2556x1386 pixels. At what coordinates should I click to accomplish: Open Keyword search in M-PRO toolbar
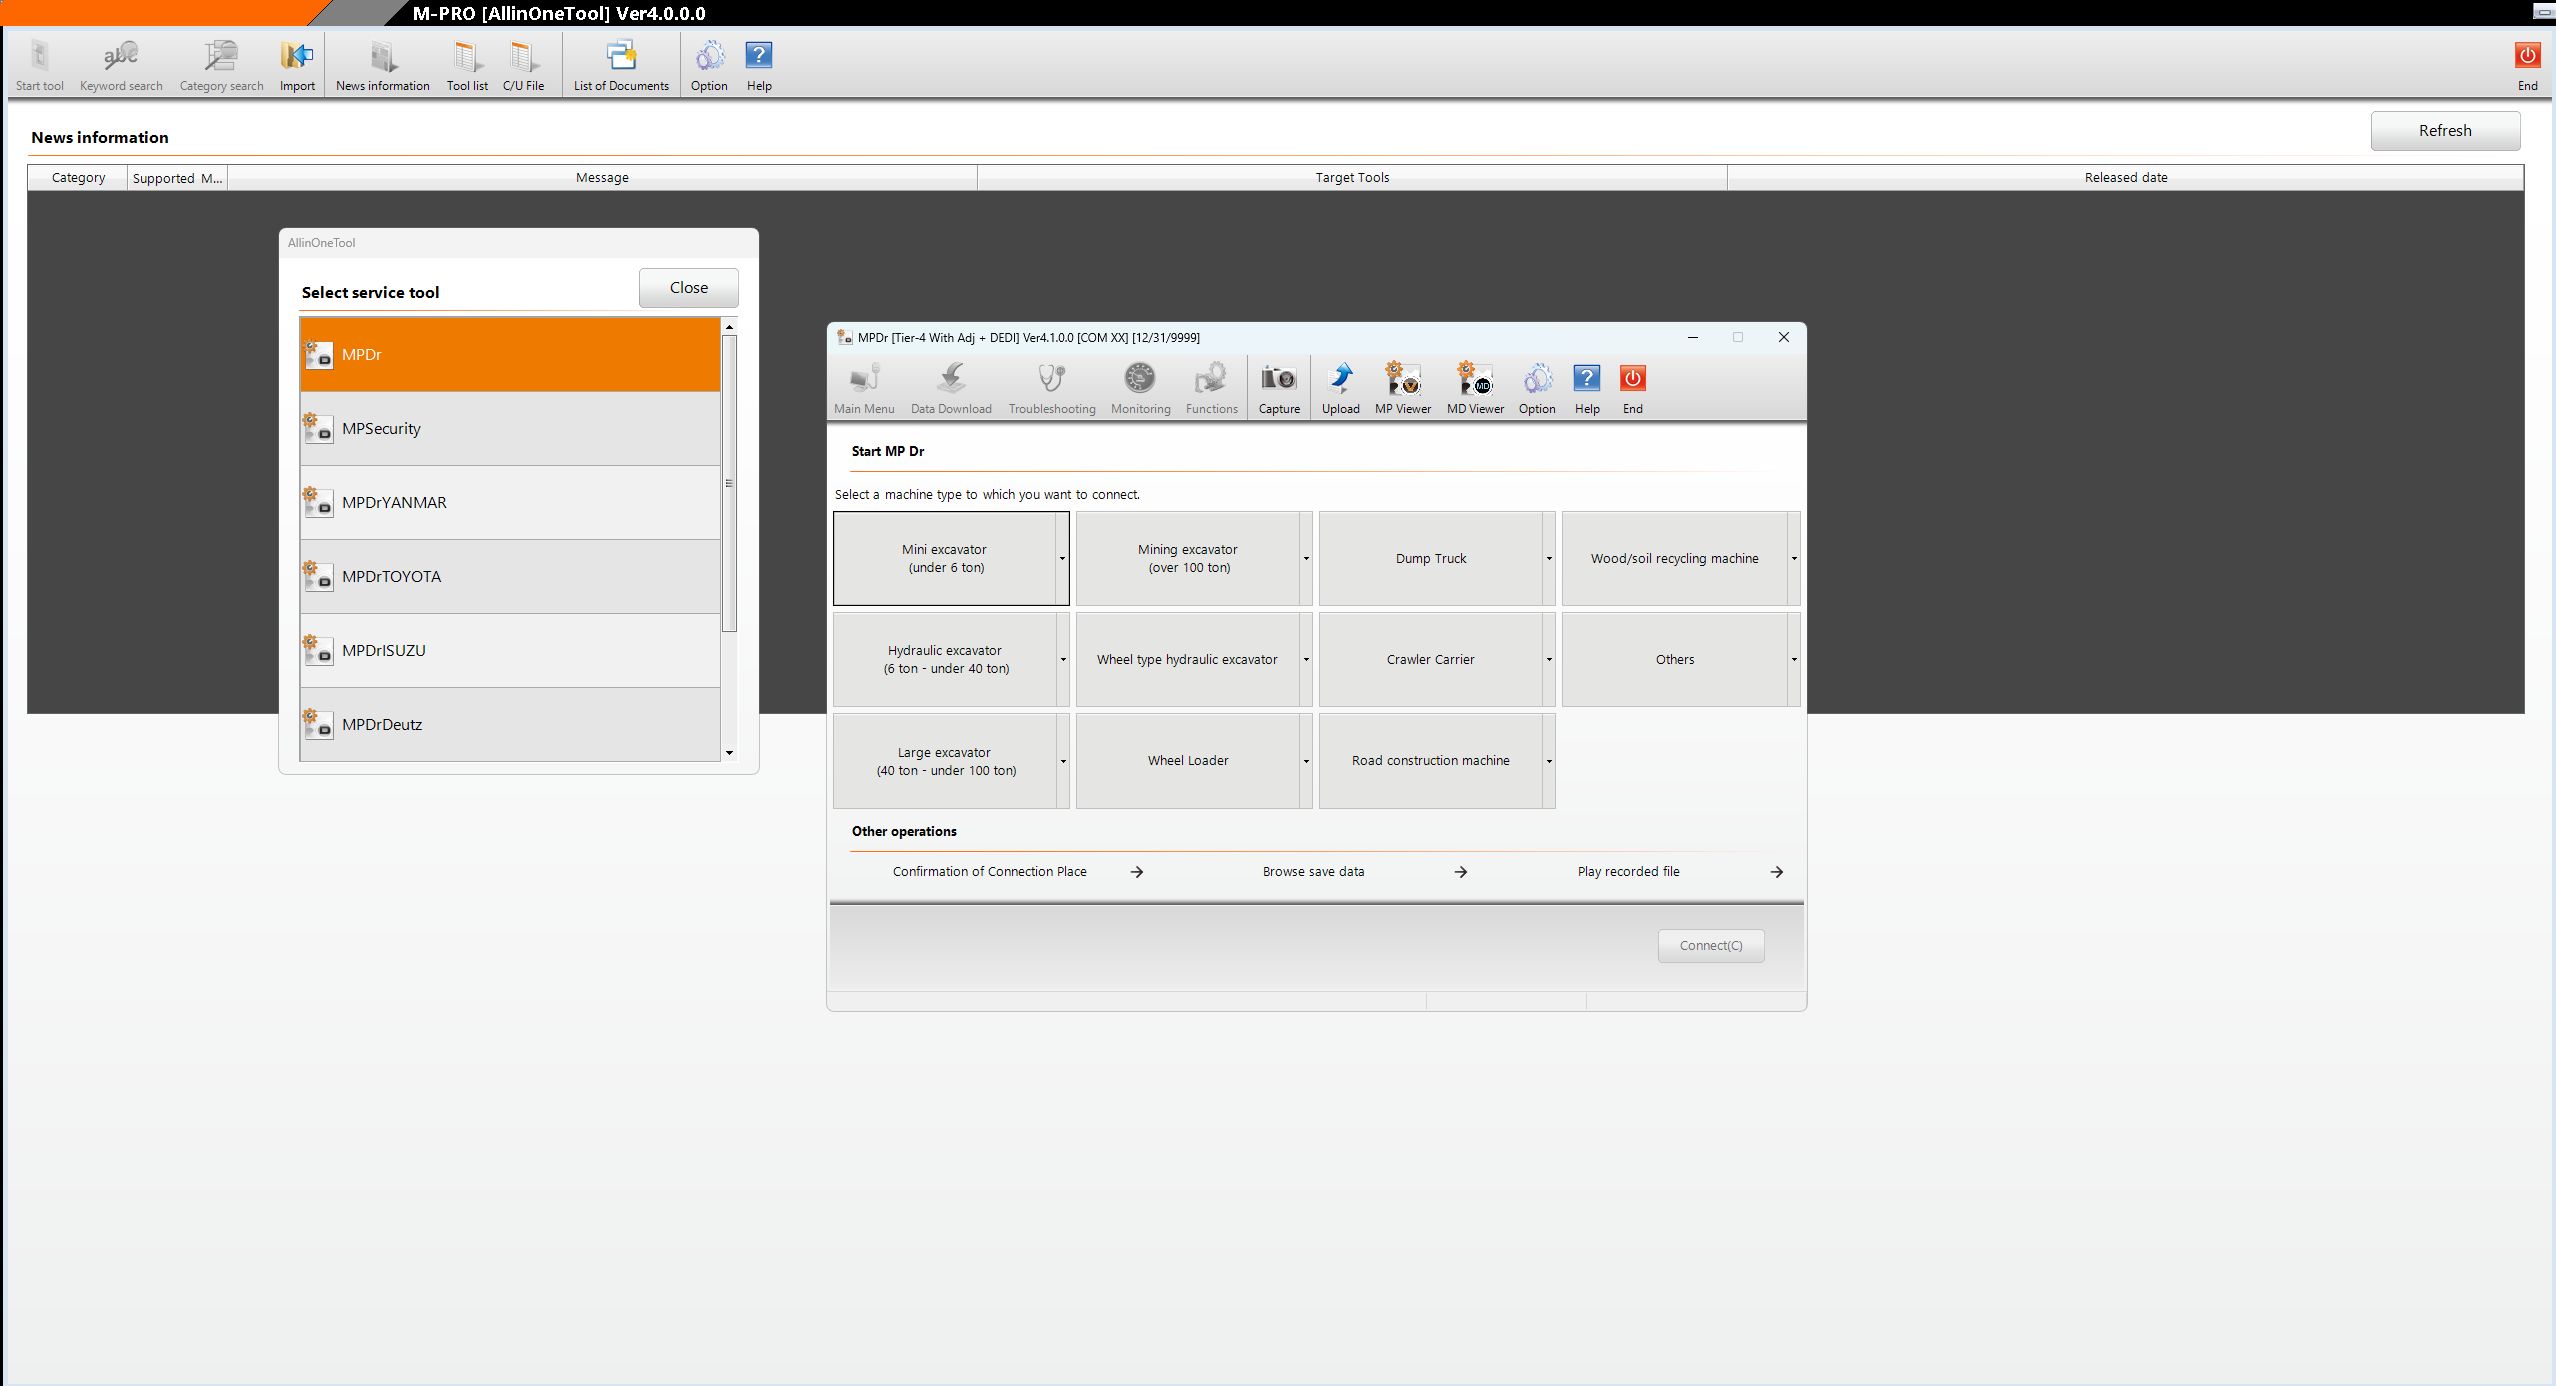click(x=121, y=66)
